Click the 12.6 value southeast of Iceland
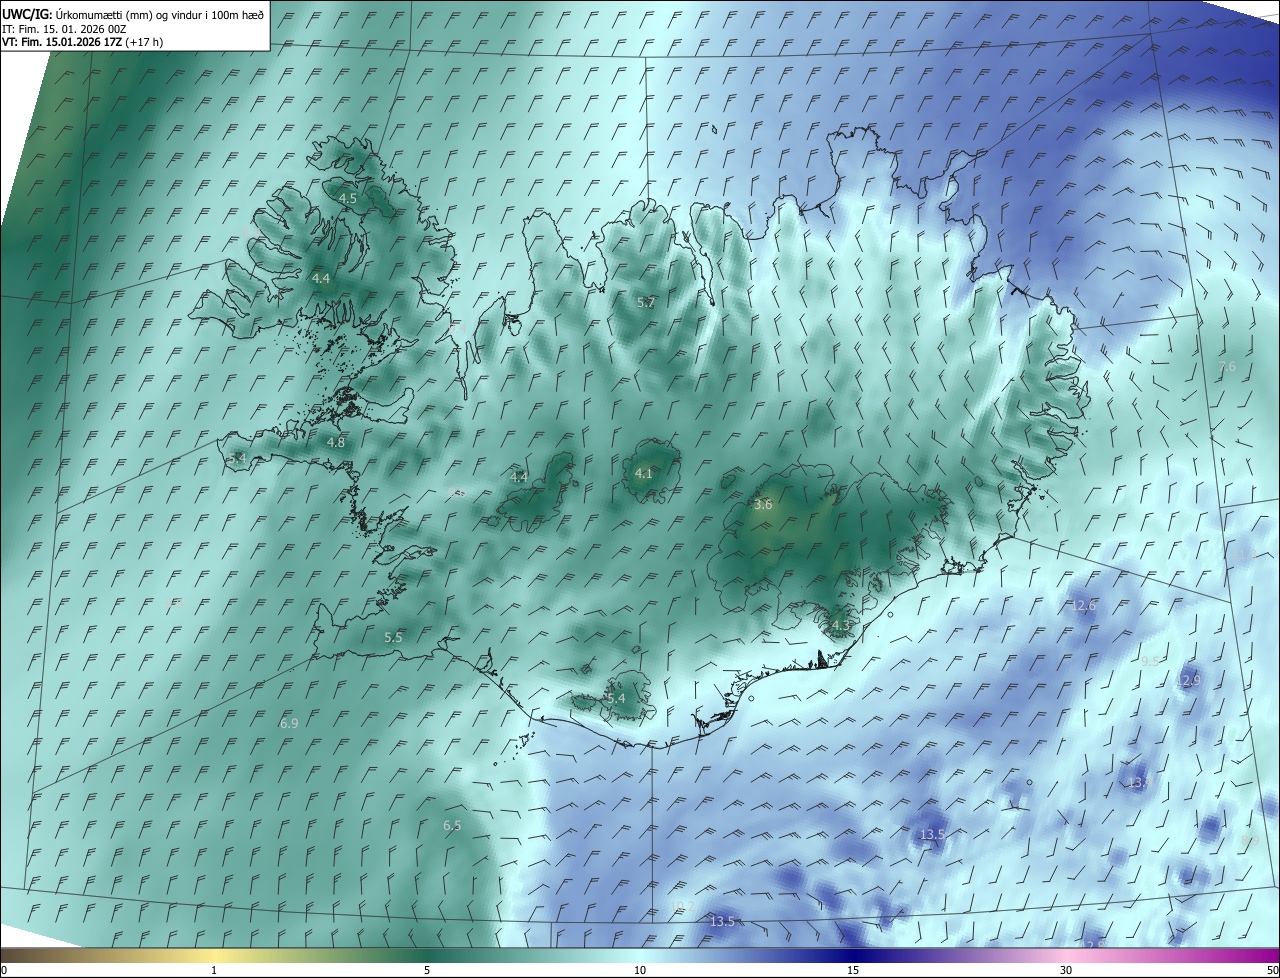This screenshot has height=978, width=1280. point(1083,605)
